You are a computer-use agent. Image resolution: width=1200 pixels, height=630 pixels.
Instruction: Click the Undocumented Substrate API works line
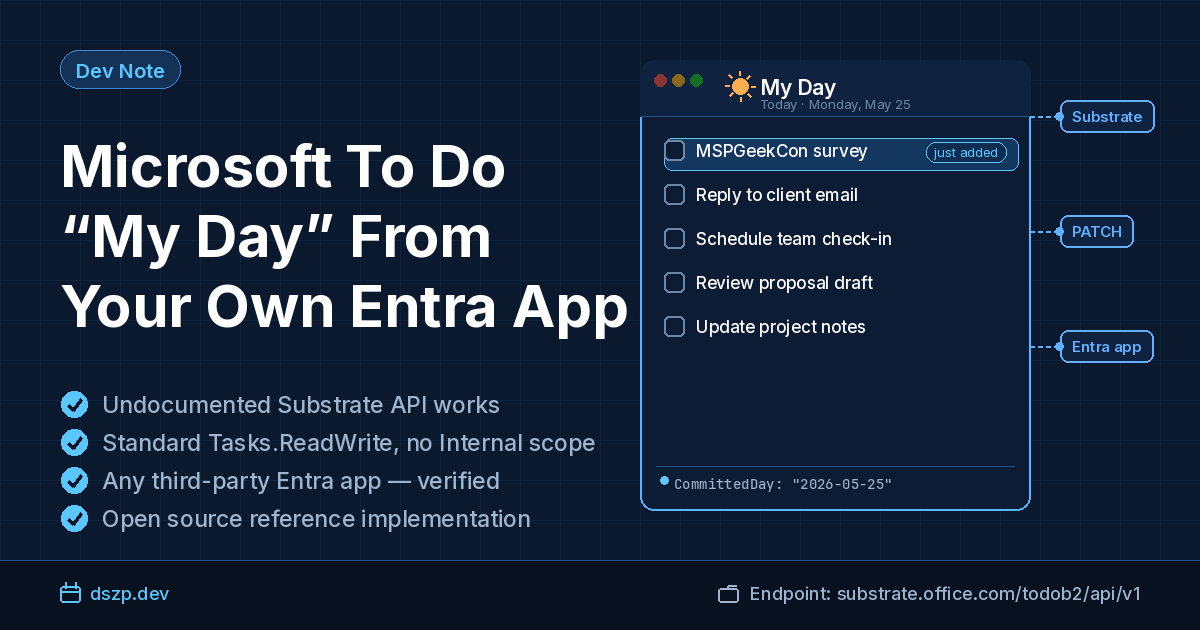pyautogui.click(x=301, y=405)
